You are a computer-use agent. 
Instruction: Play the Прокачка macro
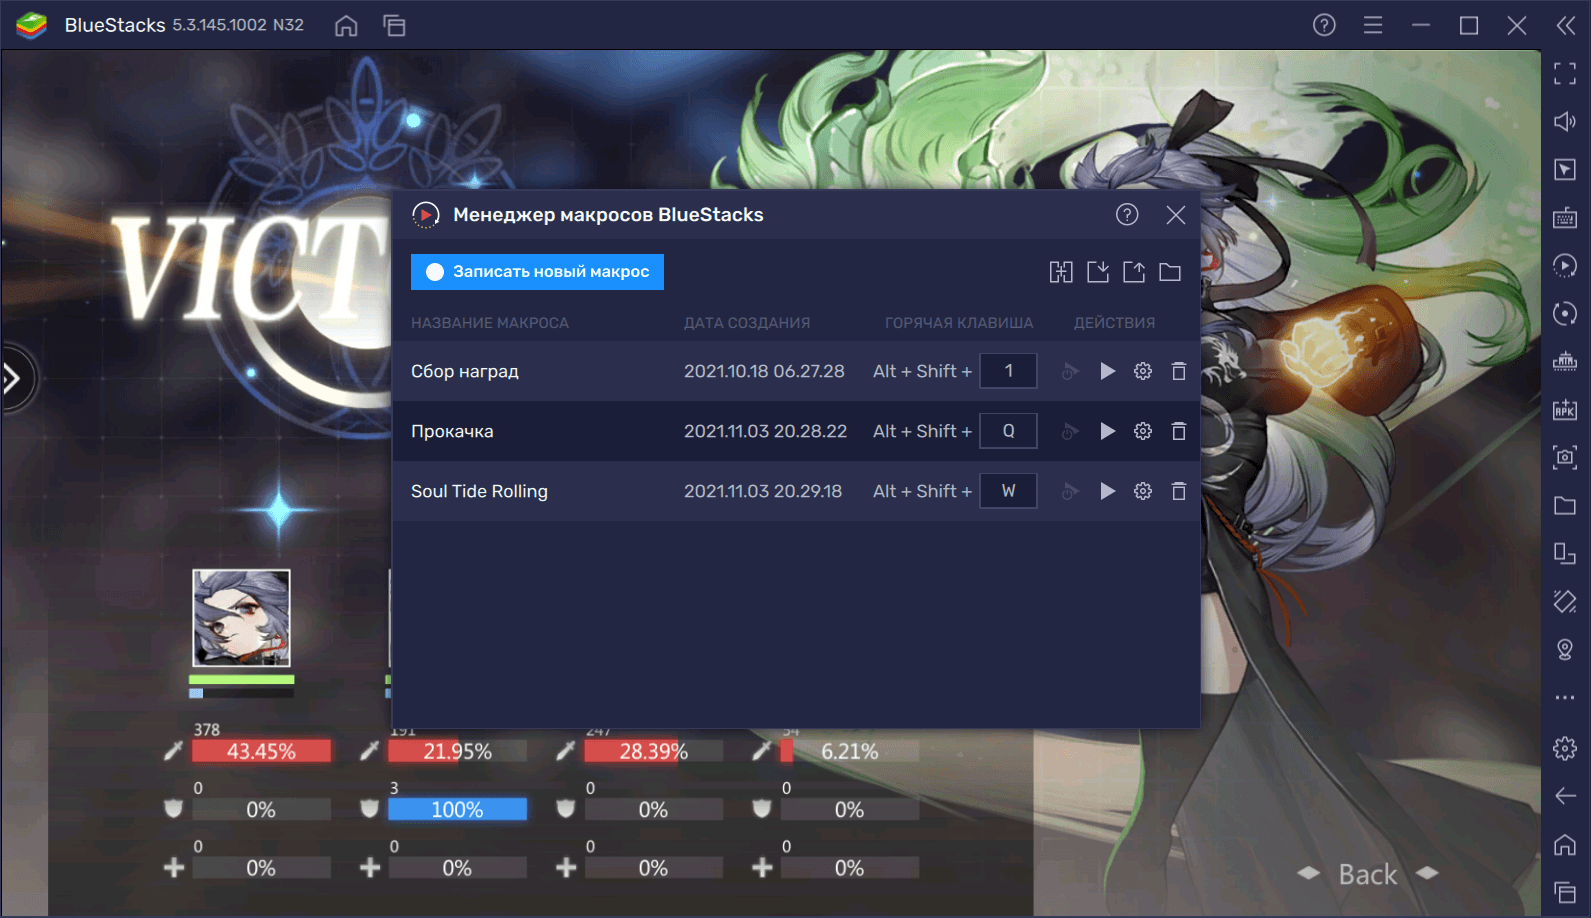tap(1107, 431)
